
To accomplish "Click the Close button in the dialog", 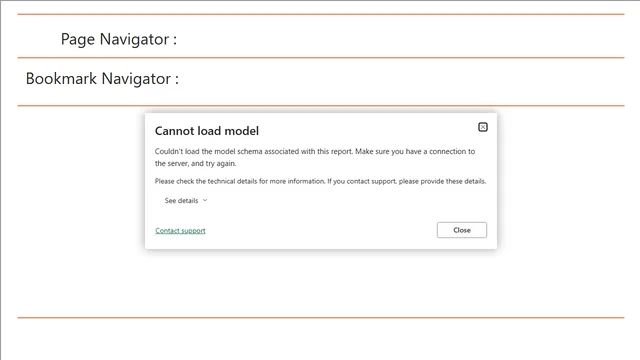I will pos(462,230).
